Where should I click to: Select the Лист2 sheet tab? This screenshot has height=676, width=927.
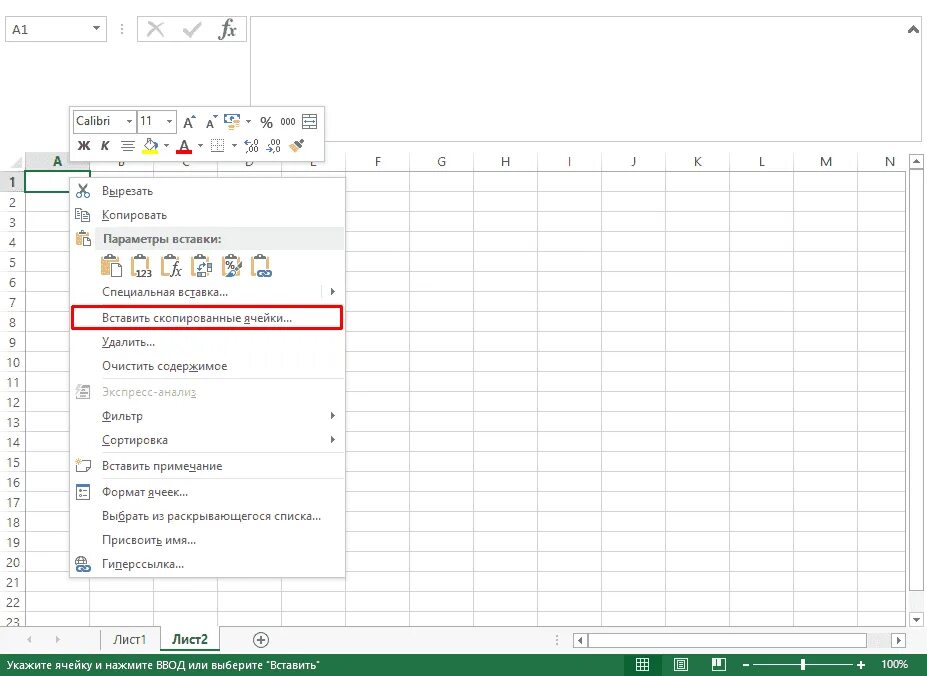tap(190, 639)
